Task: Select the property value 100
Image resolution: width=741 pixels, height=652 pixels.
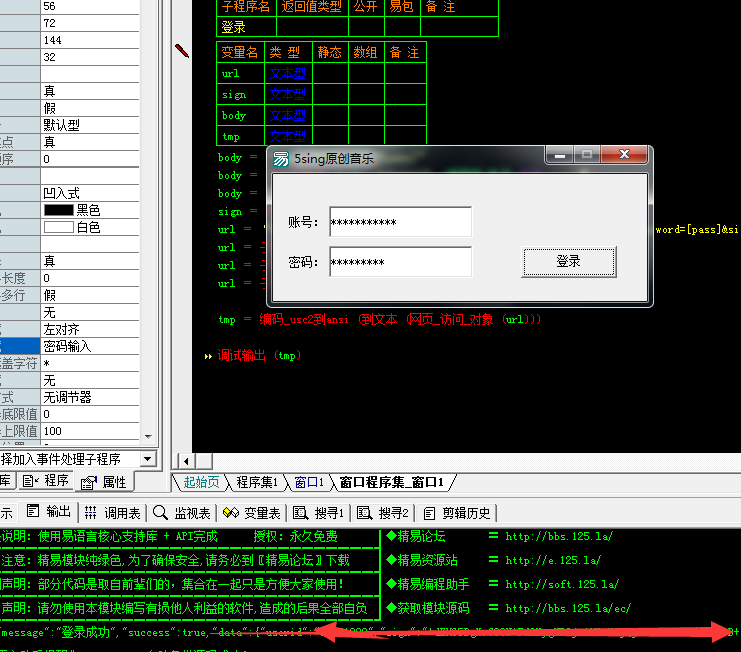Action: pyautogui.click(x=90, y=431)
